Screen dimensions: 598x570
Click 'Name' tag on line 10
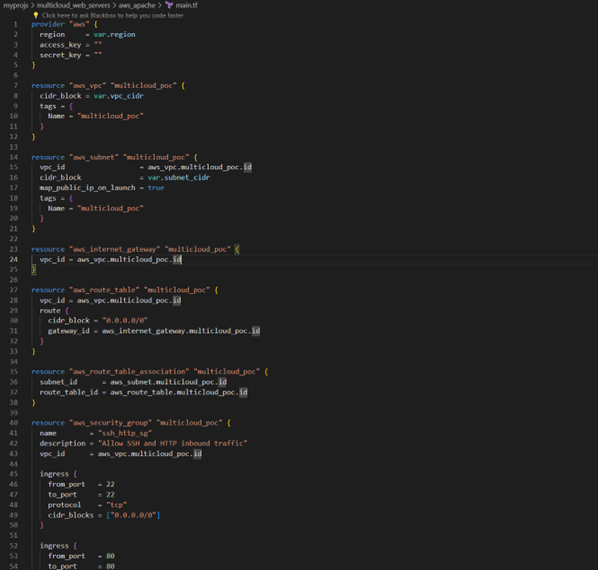pyautogui.click(x=56, y=116)
